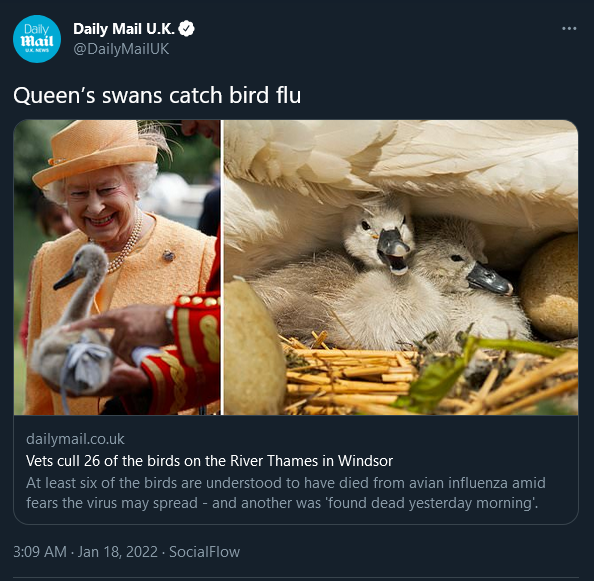Click the straw nest in cygnet photo
This screenshot has height=581, width=594.
(428, 375)
